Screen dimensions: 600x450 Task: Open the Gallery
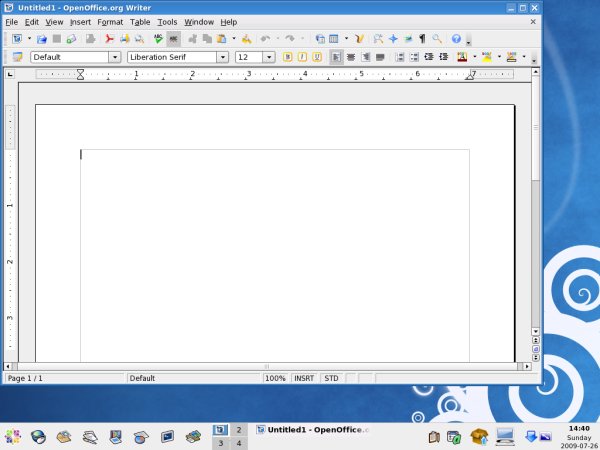click(408, 39)
